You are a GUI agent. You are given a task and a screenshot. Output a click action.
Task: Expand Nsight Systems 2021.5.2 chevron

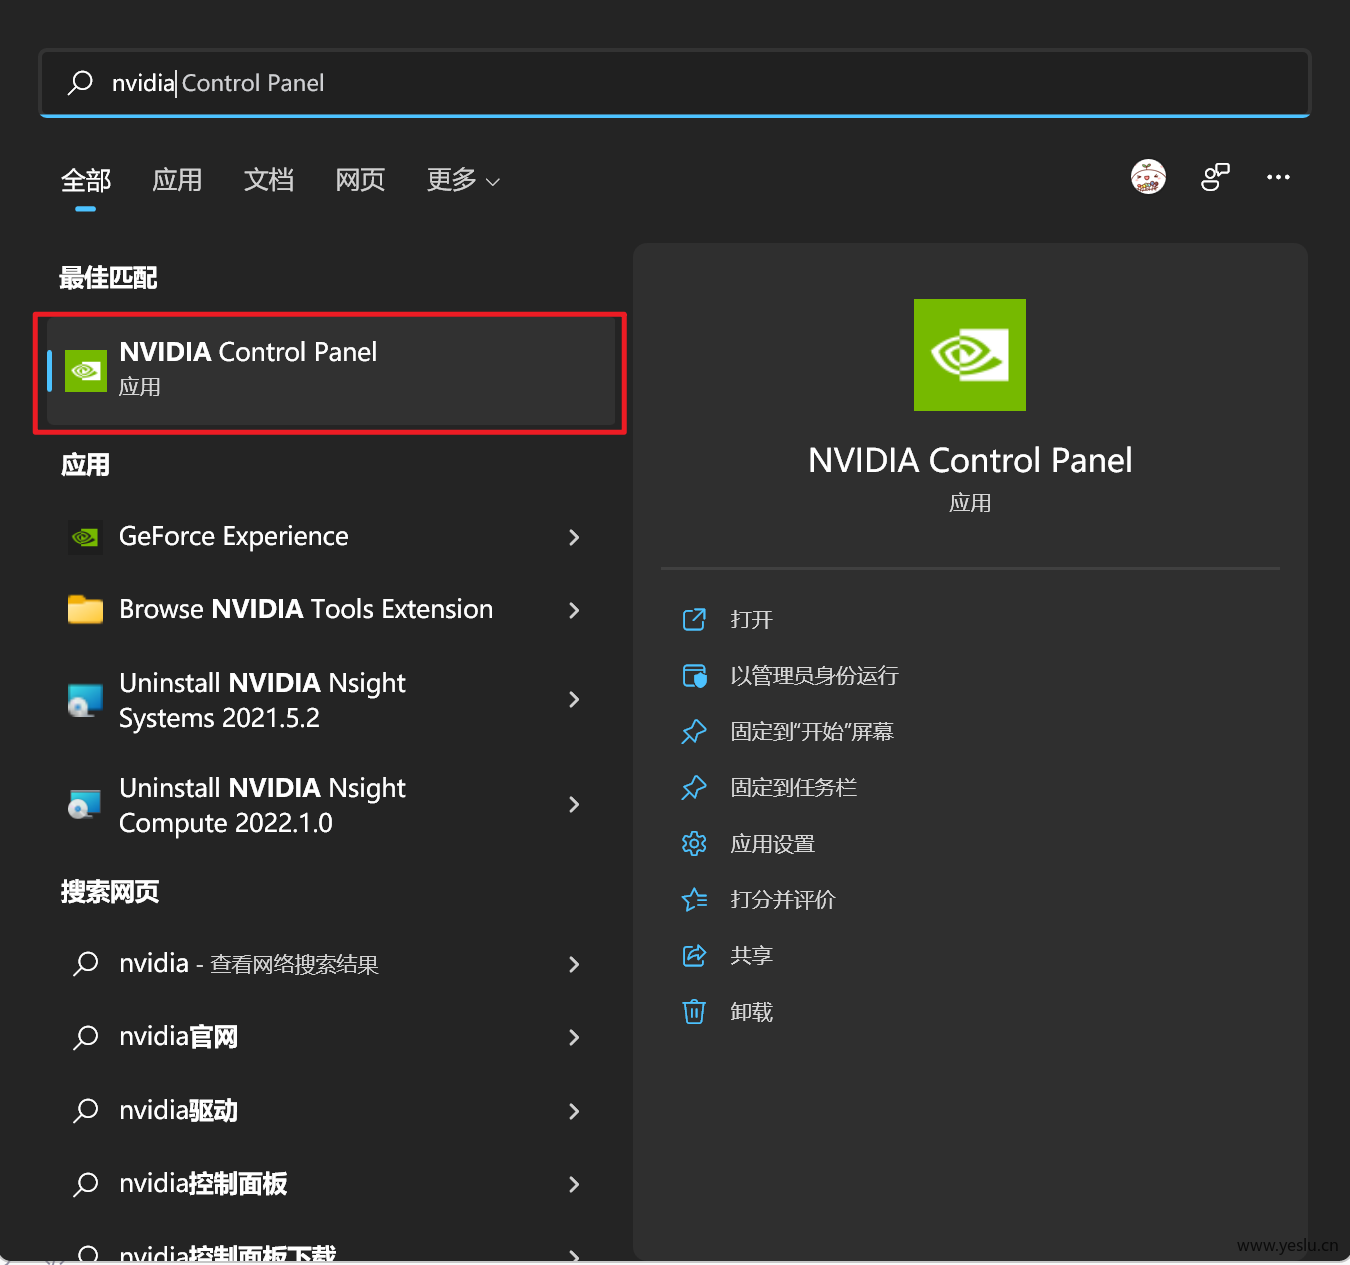(574, 700)
